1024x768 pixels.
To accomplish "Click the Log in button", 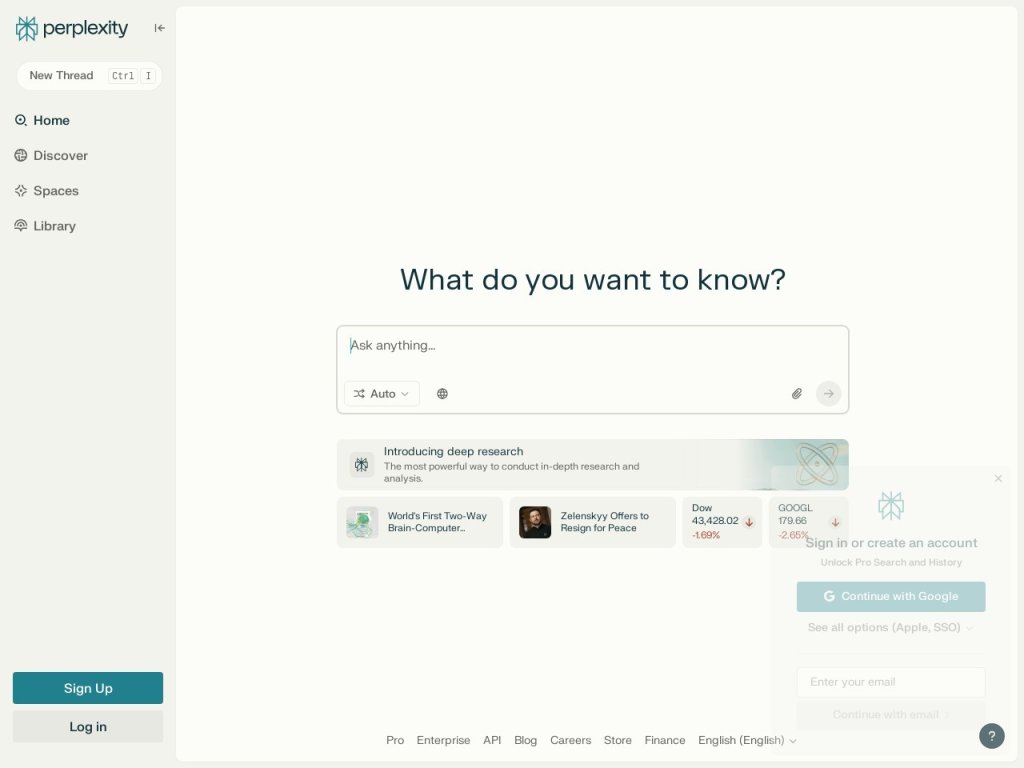I will 88,727.
